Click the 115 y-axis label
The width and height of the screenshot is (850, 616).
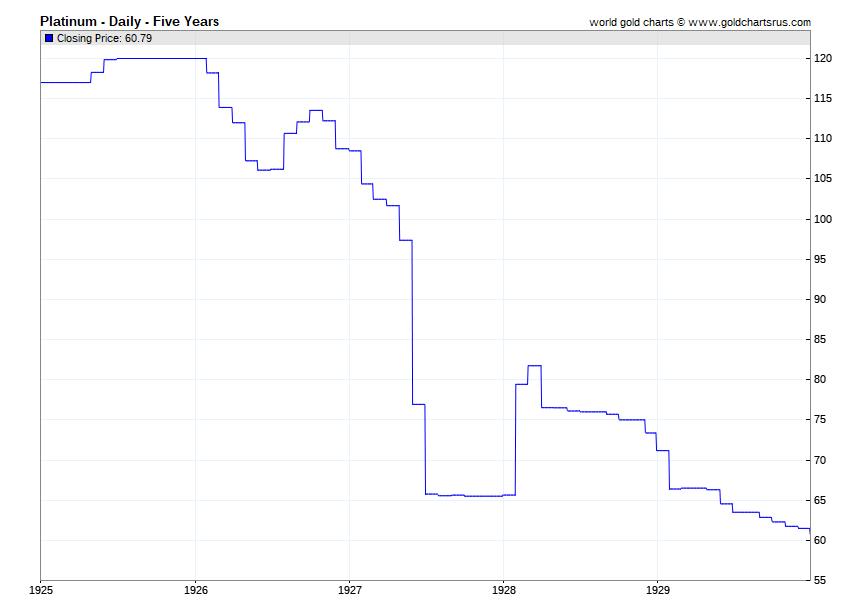823,99
